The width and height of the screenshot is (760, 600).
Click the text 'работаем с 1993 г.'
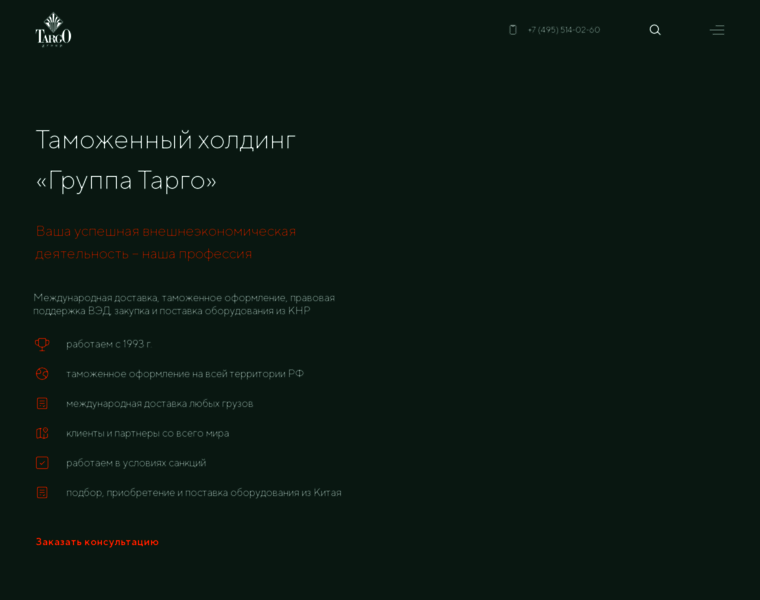[109, 344]
